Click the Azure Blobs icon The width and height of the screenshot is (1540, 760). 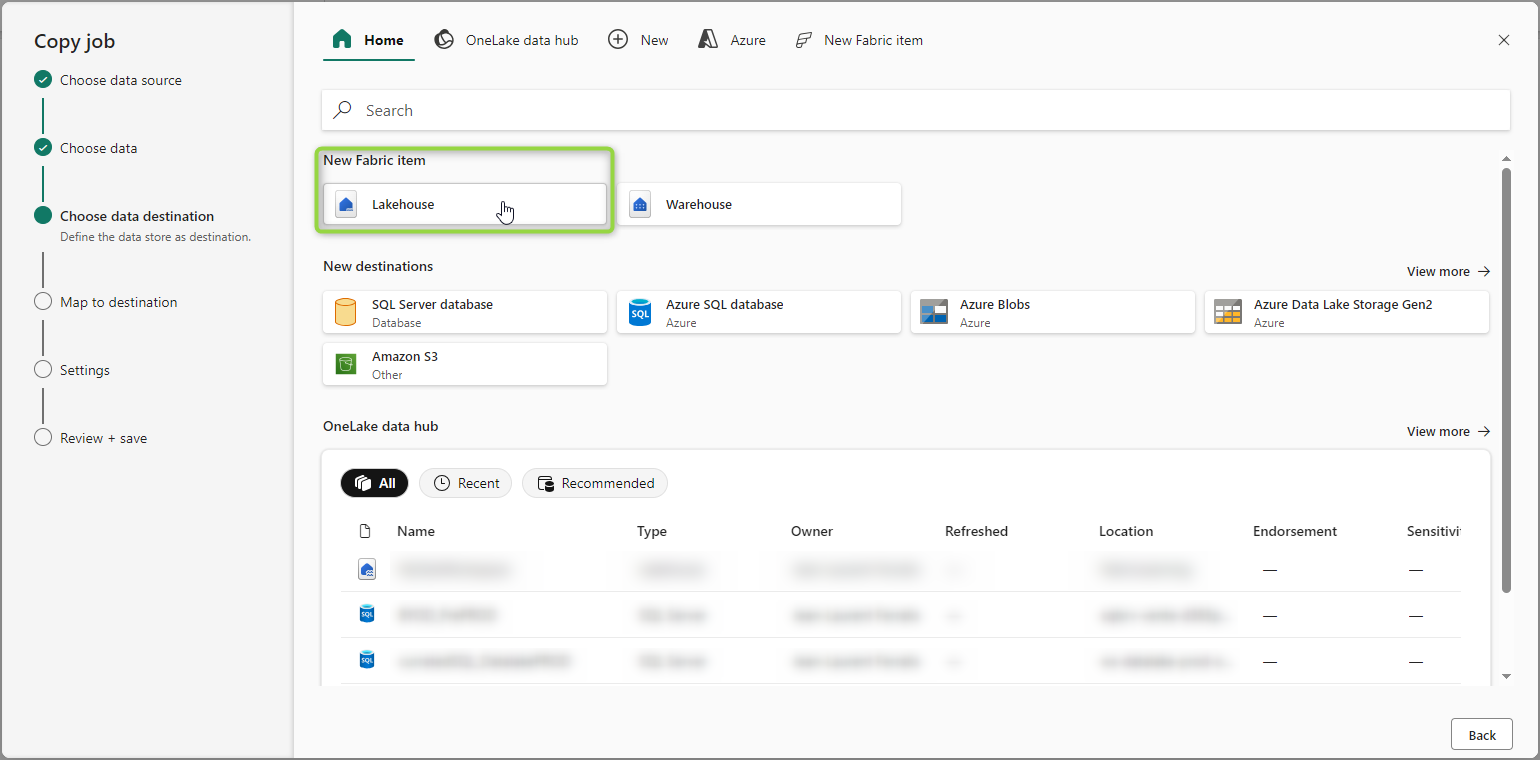pyautogui.click(x=934, y=312)
